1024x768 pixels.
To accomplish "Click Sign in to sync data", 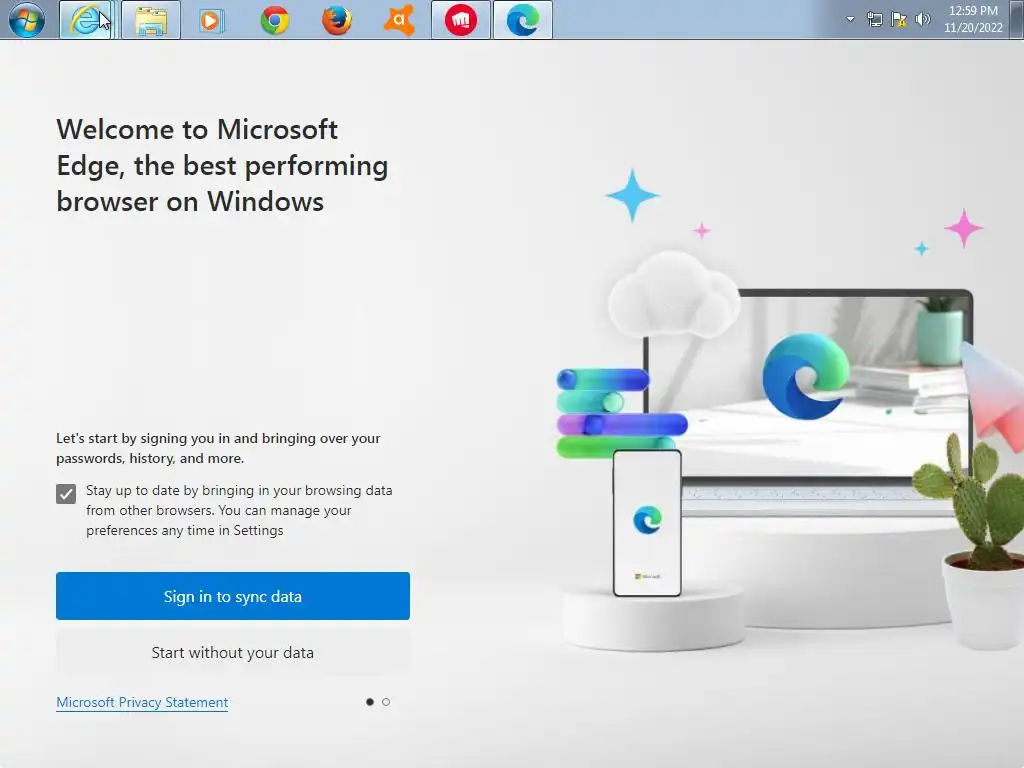I will tap(233, 596).
